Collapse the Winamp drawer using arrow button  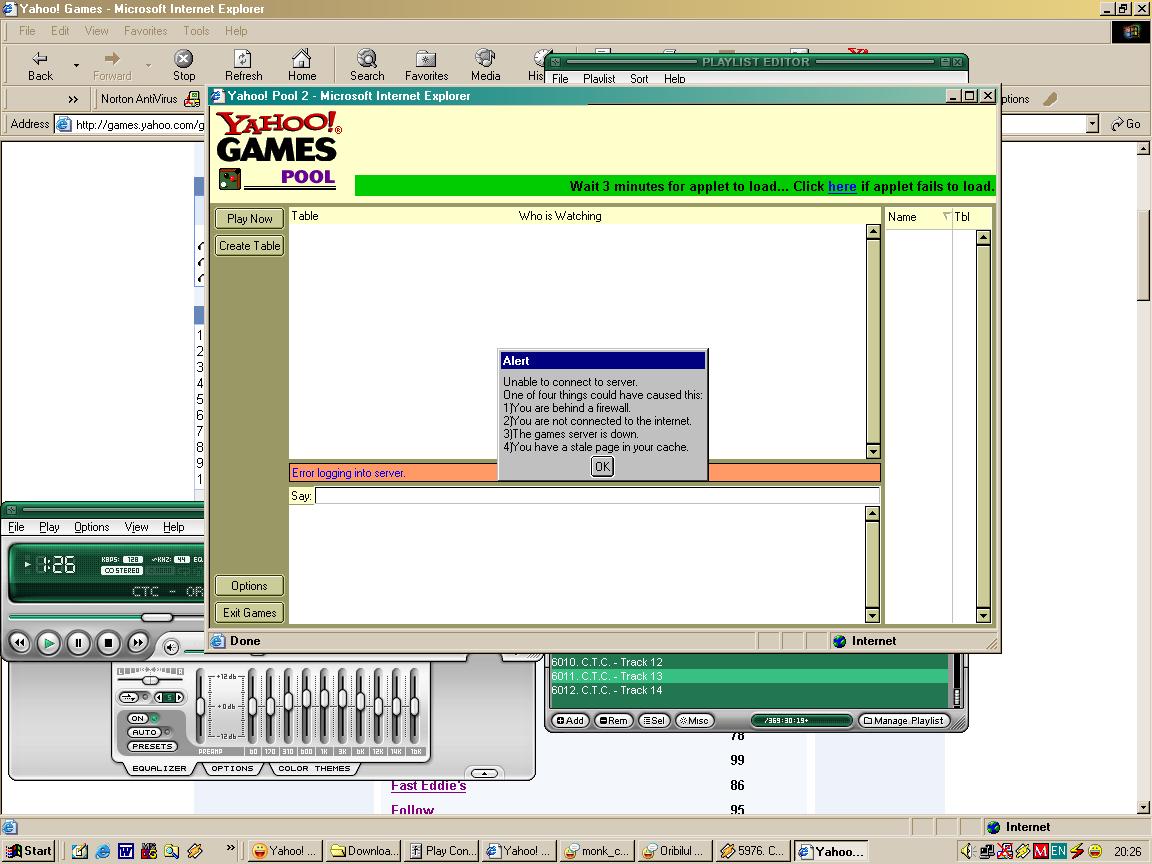[484, 773]
